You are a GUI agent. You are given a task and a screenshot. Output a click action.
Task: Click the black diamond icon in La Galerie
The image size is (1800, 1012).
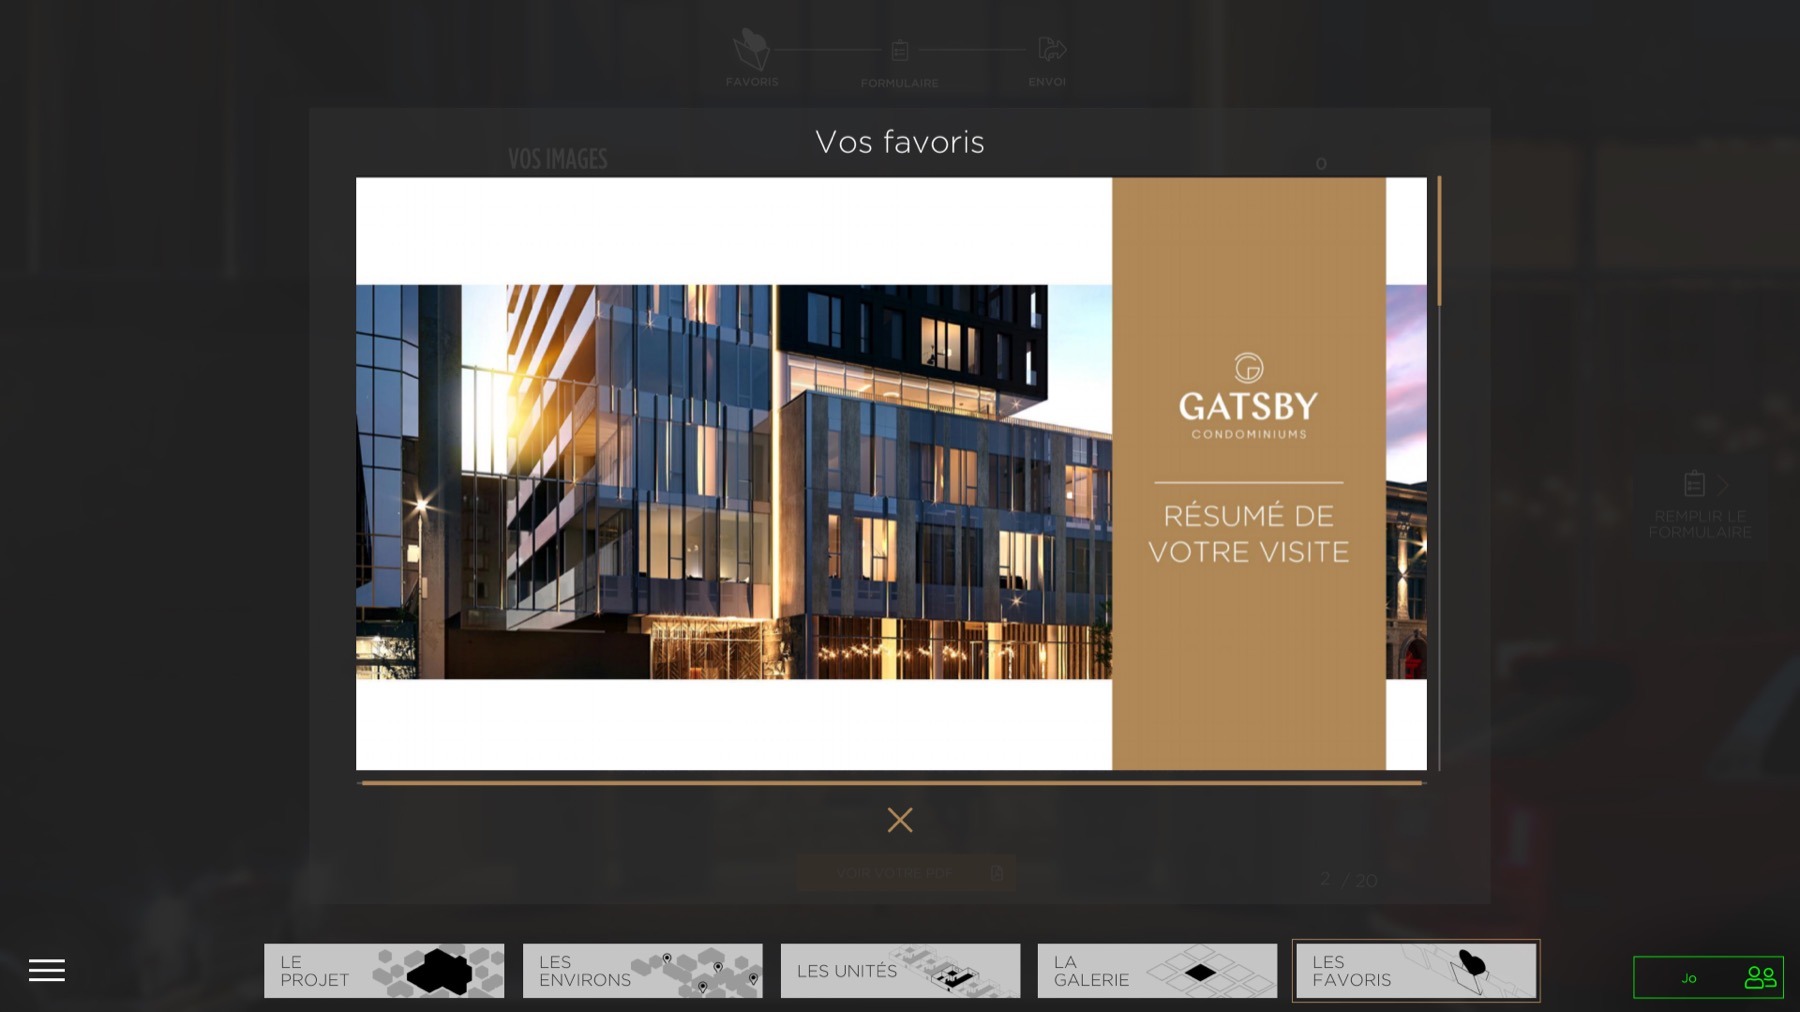click(x=1199, y=972)
